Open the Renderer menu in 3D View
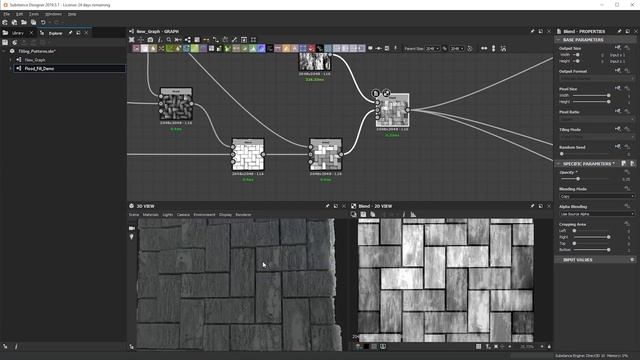This screenshot has width=640, height=360. [243, 215]
